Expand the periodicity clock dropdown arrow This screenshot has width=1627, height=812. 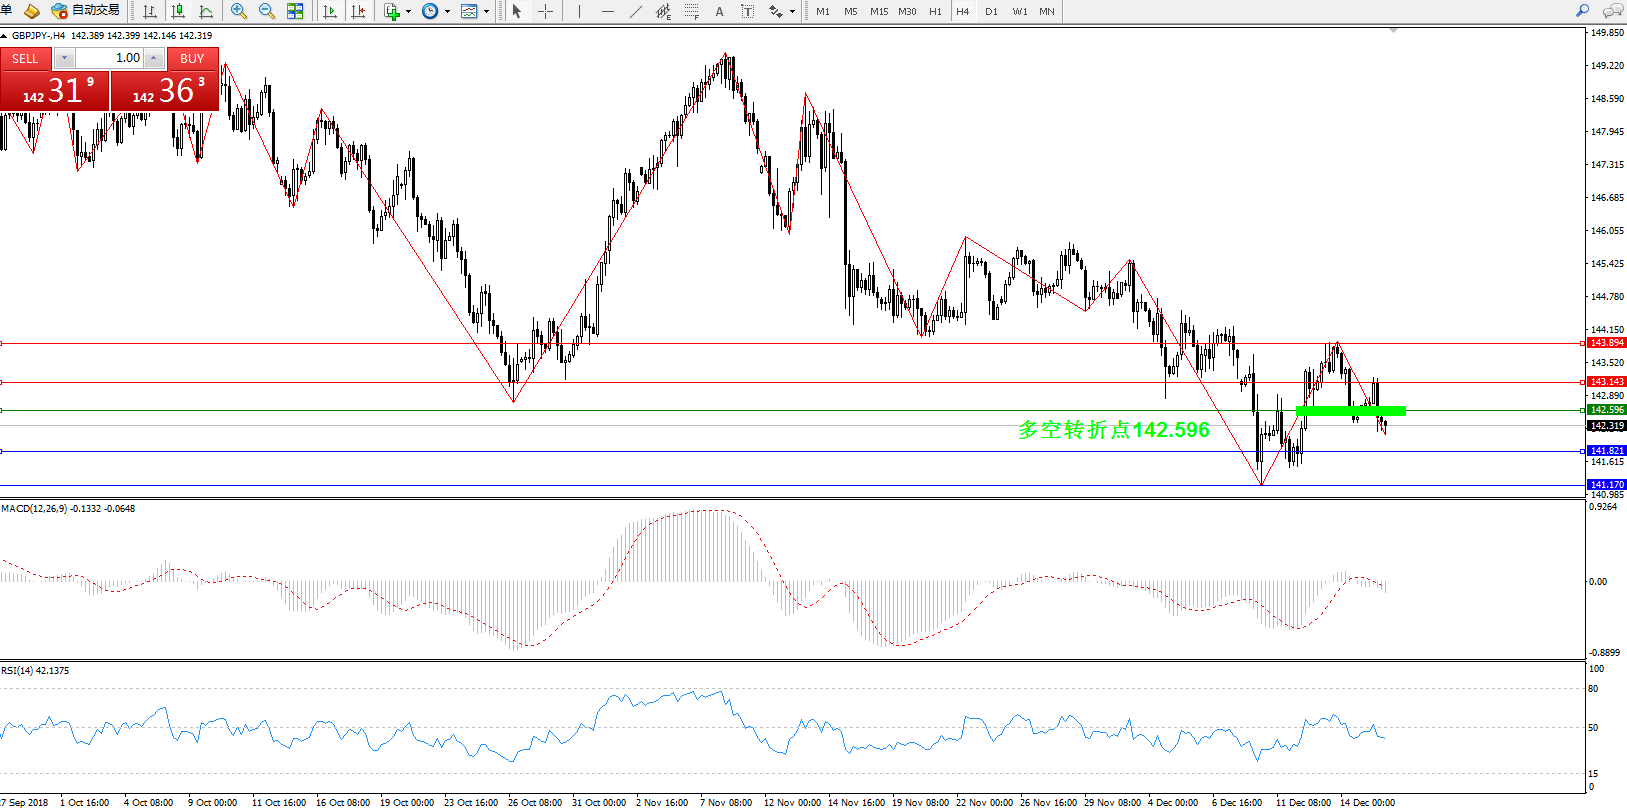(447, 12)
